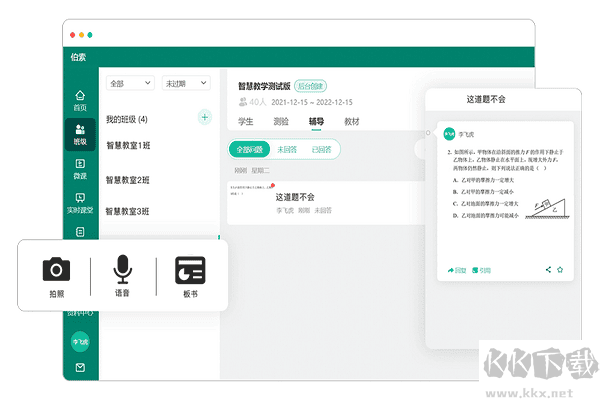Image resolution: width=600 pixels, height=400 pixels.
Task: Switch to the 辅导 tab
Action: point(316,122)
